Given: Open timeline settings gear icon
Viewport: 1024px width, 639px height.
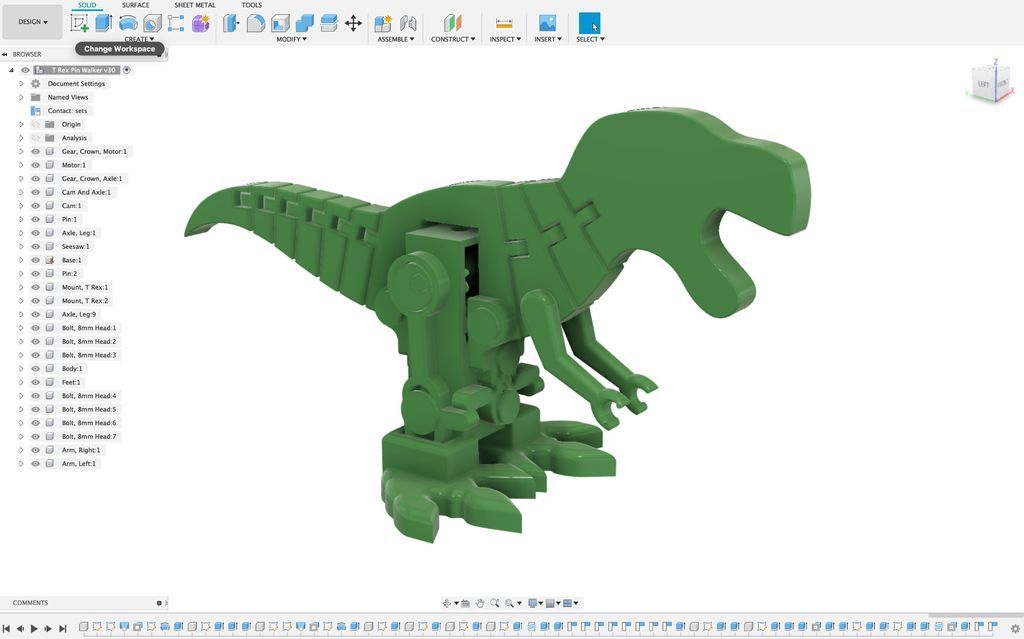Looking at the screenshot, I should (x=1015, y=628).
